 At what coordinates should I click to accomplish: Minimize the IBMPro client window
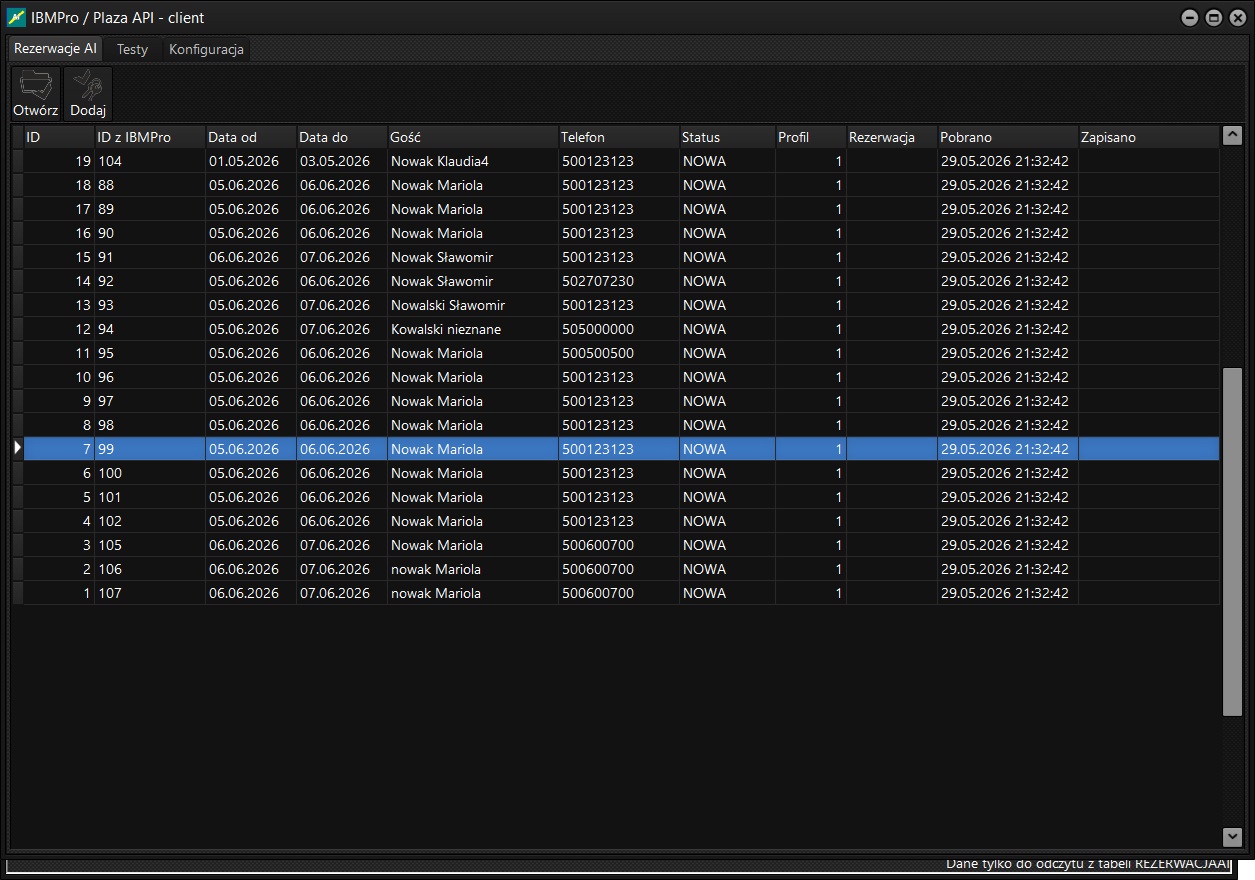(1190, 18)
